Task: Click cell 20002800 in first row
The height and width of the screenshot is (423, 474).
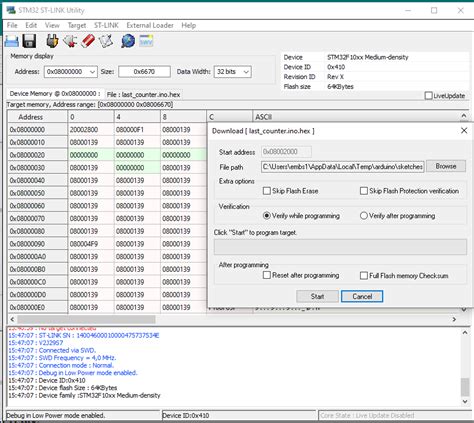Action: [x=91, y=130]
